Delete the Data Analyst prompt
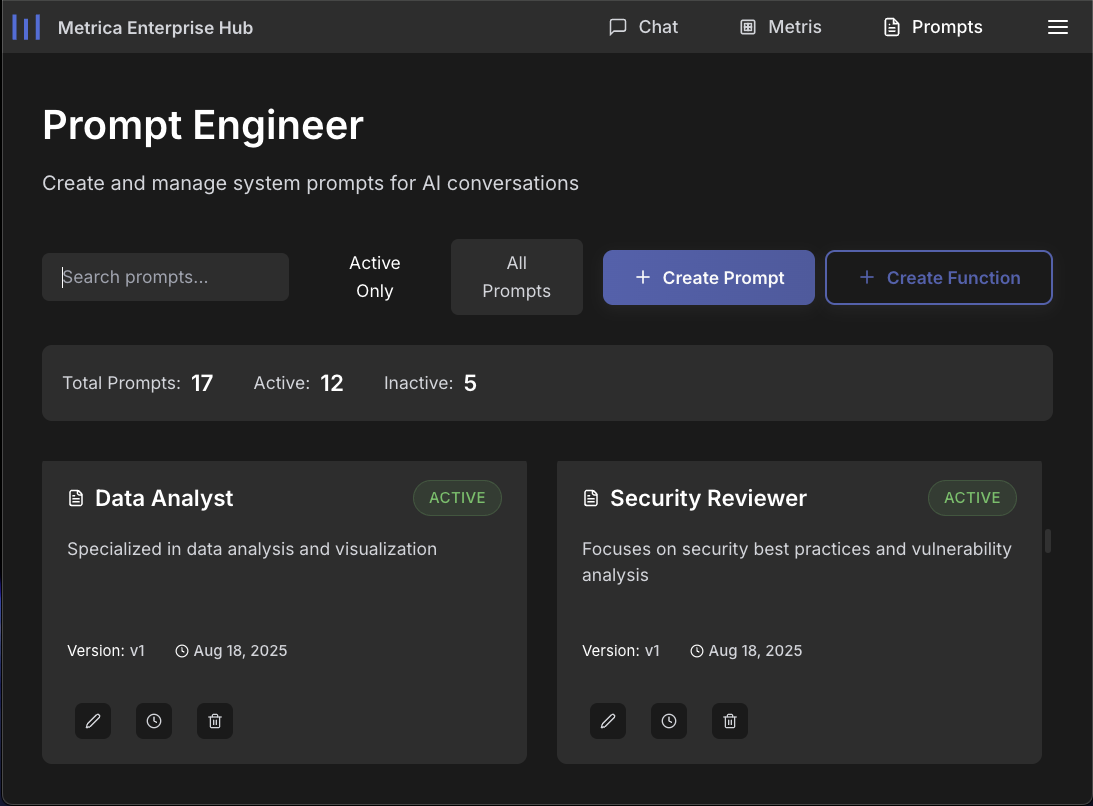 [x=215, y=721]
